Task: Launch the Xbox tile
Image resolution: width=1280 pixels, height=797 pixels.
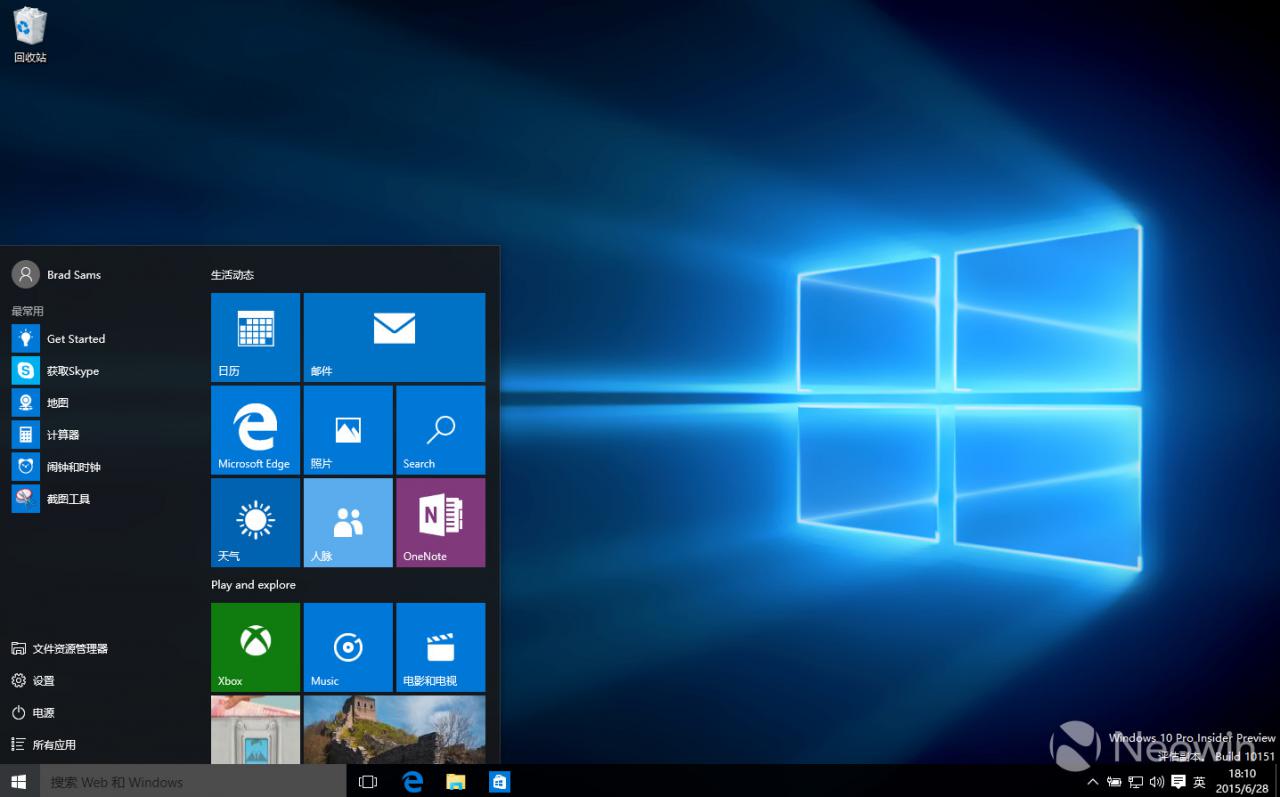Action: 255,647
